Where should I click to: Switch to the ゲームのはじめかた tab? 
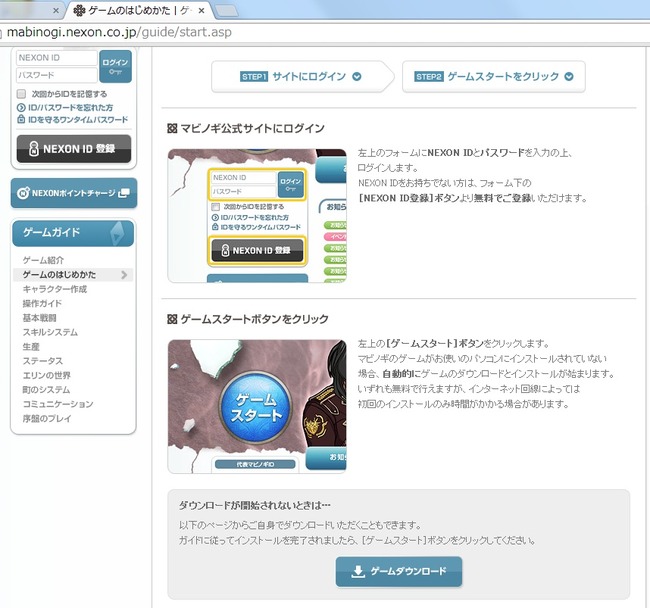pos(139,11)
